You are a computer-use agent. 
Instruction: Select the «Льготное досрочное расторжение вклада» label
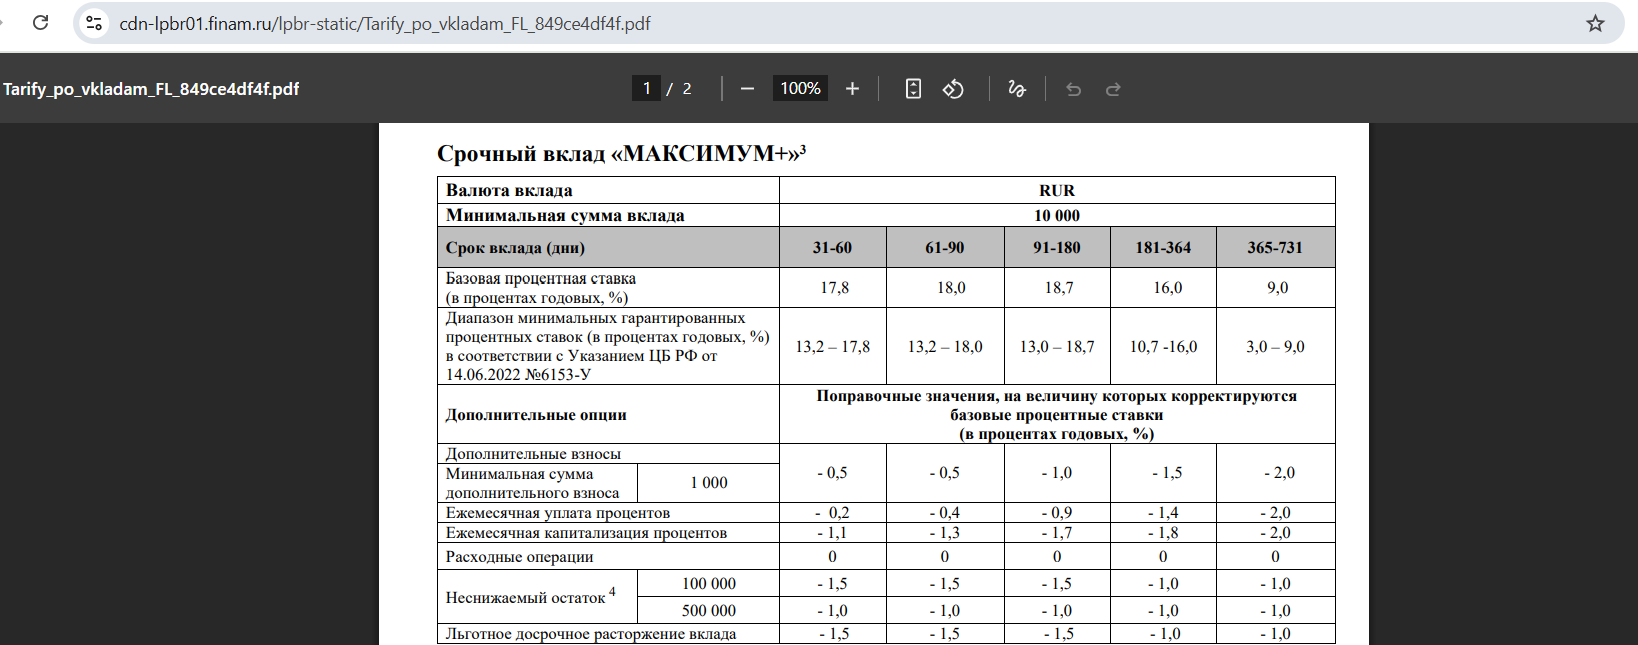(x=591, y=634)
